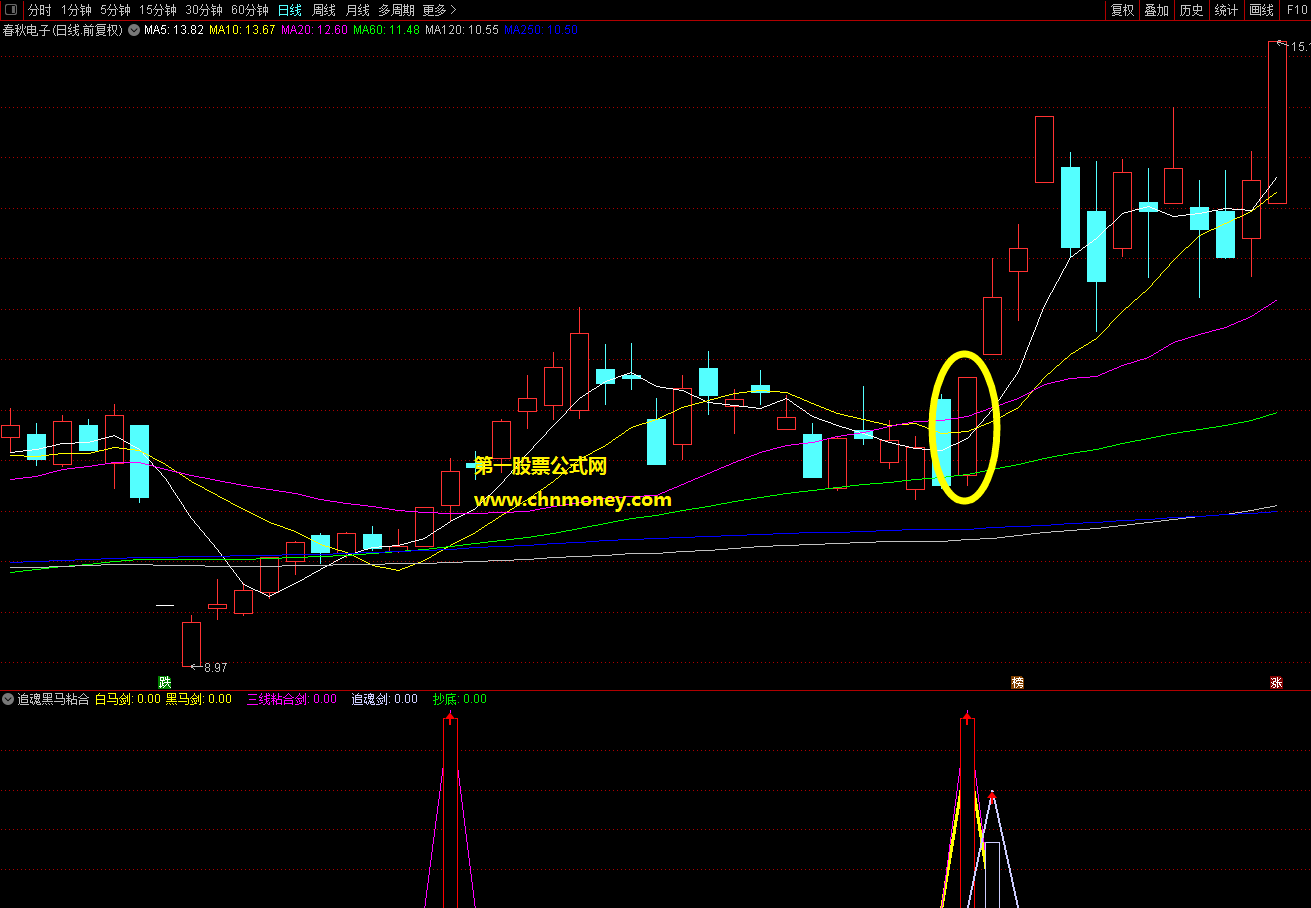Screen dimensions: 1311x908
Task: Open the F10 company info button
Action: [1295, 10]
